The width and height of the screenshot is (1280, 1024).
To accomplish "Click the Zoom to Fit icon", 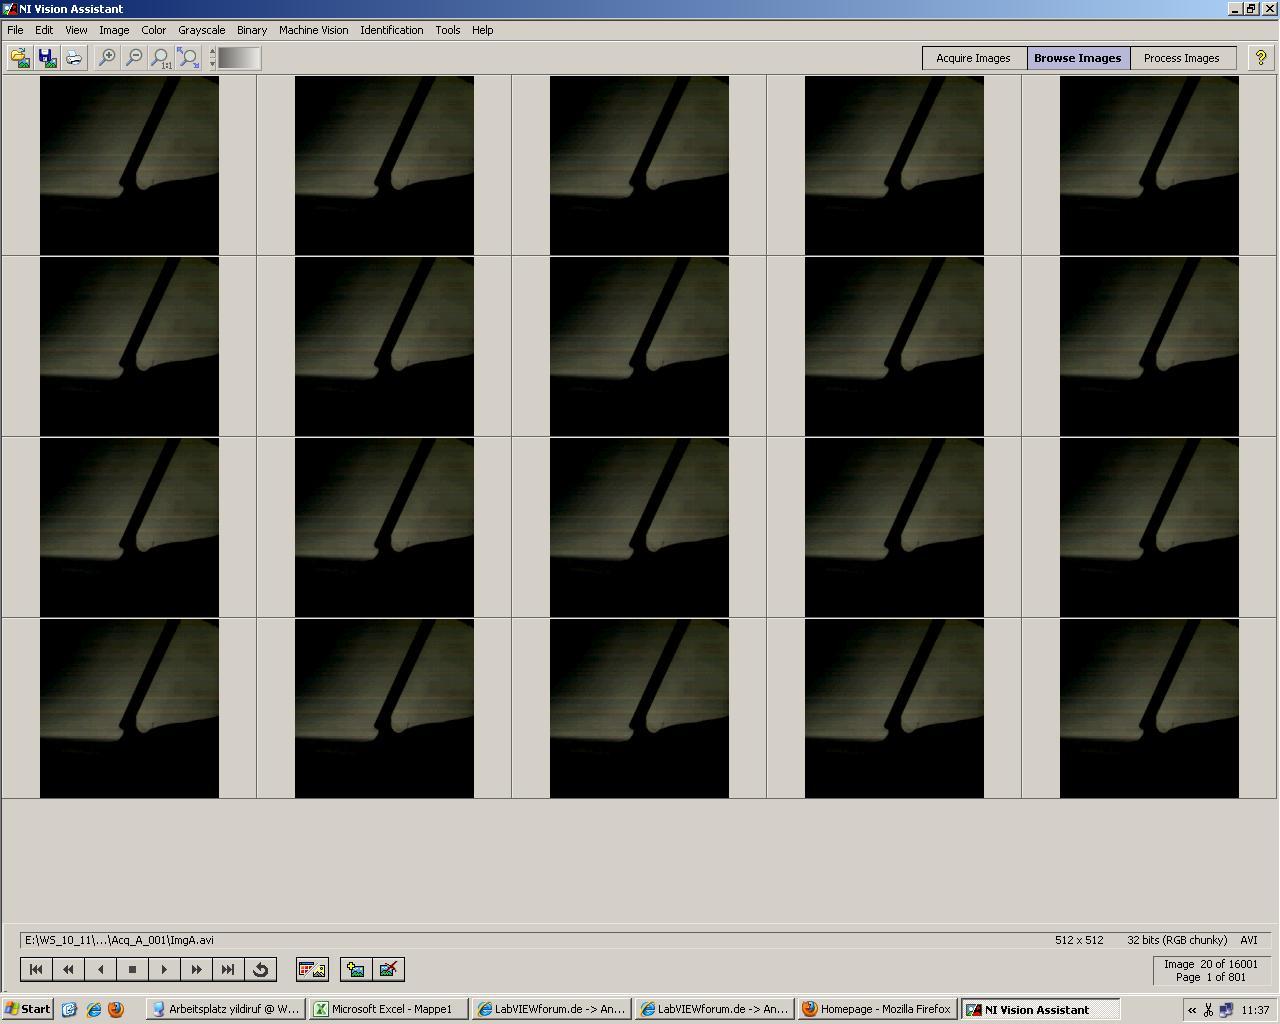I will [x=188, y=58].
